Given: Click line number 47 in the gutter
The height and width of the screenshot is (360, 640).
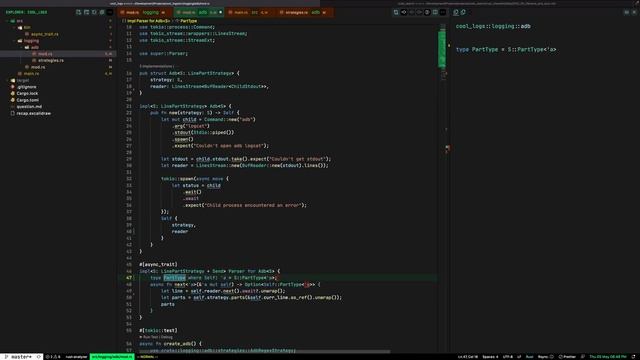Looking at the screenshot, I should pyautogui.click(x=129, y=278).
